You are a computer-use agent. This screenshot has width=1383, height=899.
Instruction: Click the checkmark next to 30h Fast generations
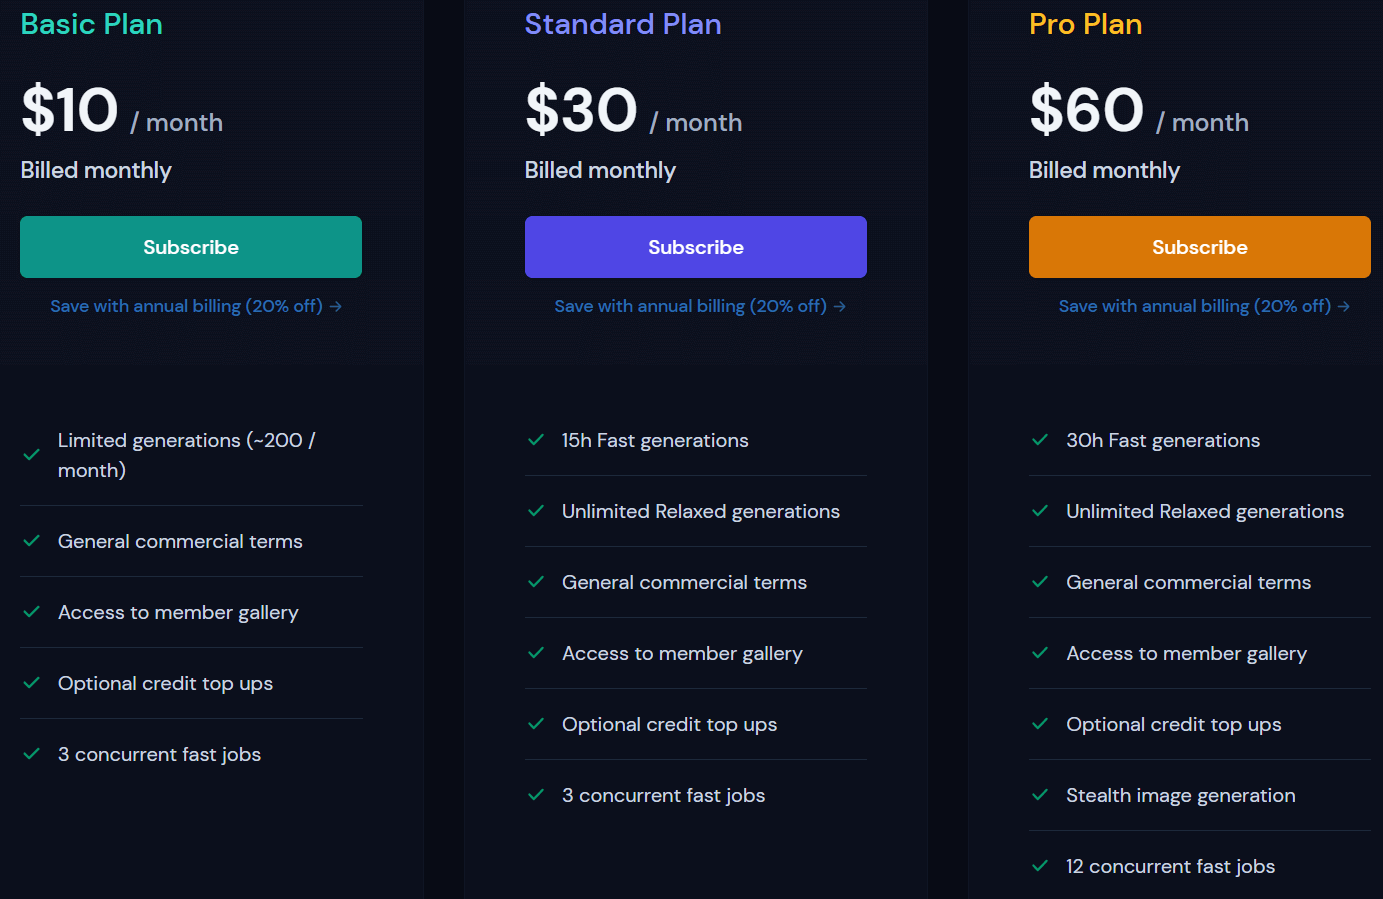[1040, 440]
